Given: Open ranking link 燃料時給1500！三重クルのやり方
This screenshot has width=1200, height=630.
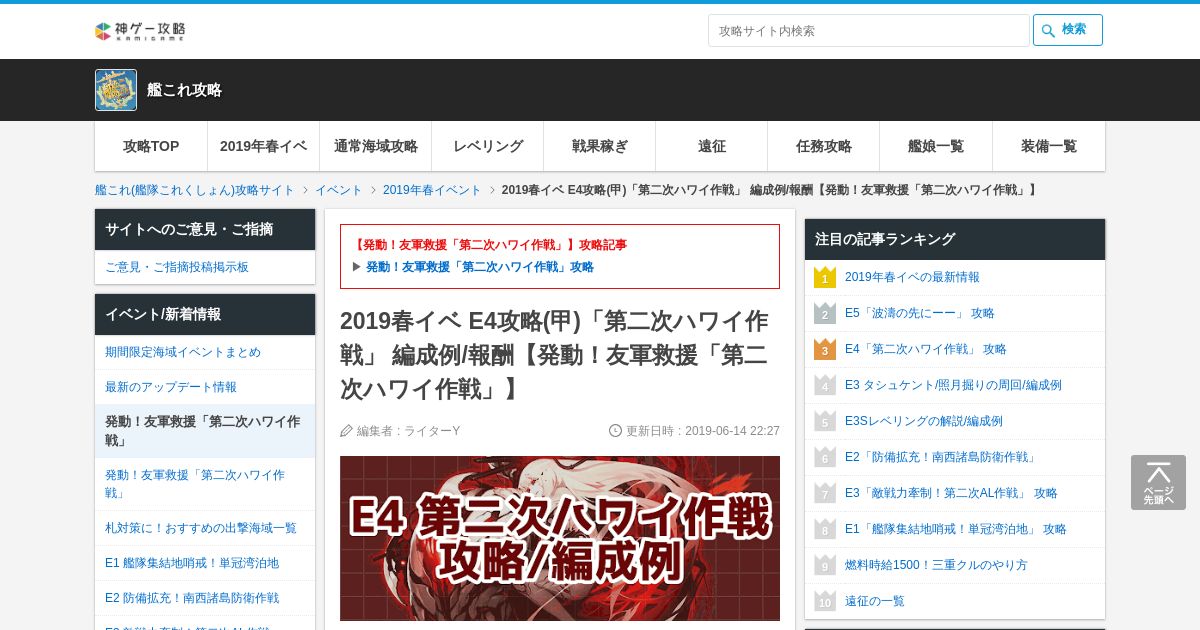Looking at the screenshot, I should pos(936,565).
